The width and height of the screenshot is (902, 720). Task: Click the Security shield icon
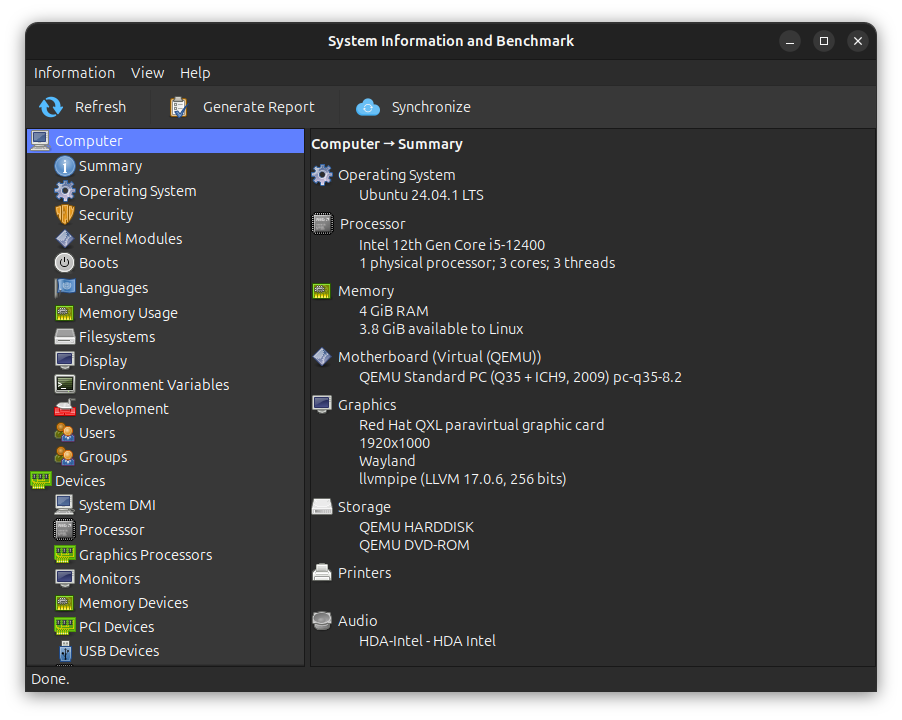tap(64, 215)
